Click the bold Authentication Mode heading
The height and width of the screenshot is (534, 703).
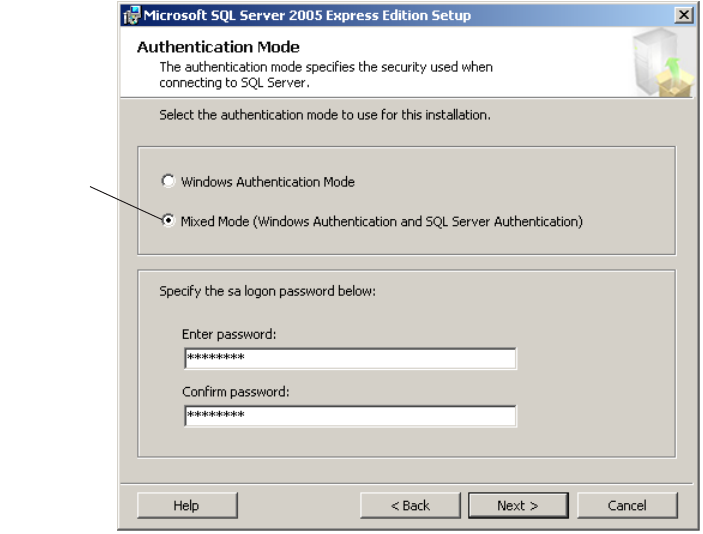coord(198,47)
